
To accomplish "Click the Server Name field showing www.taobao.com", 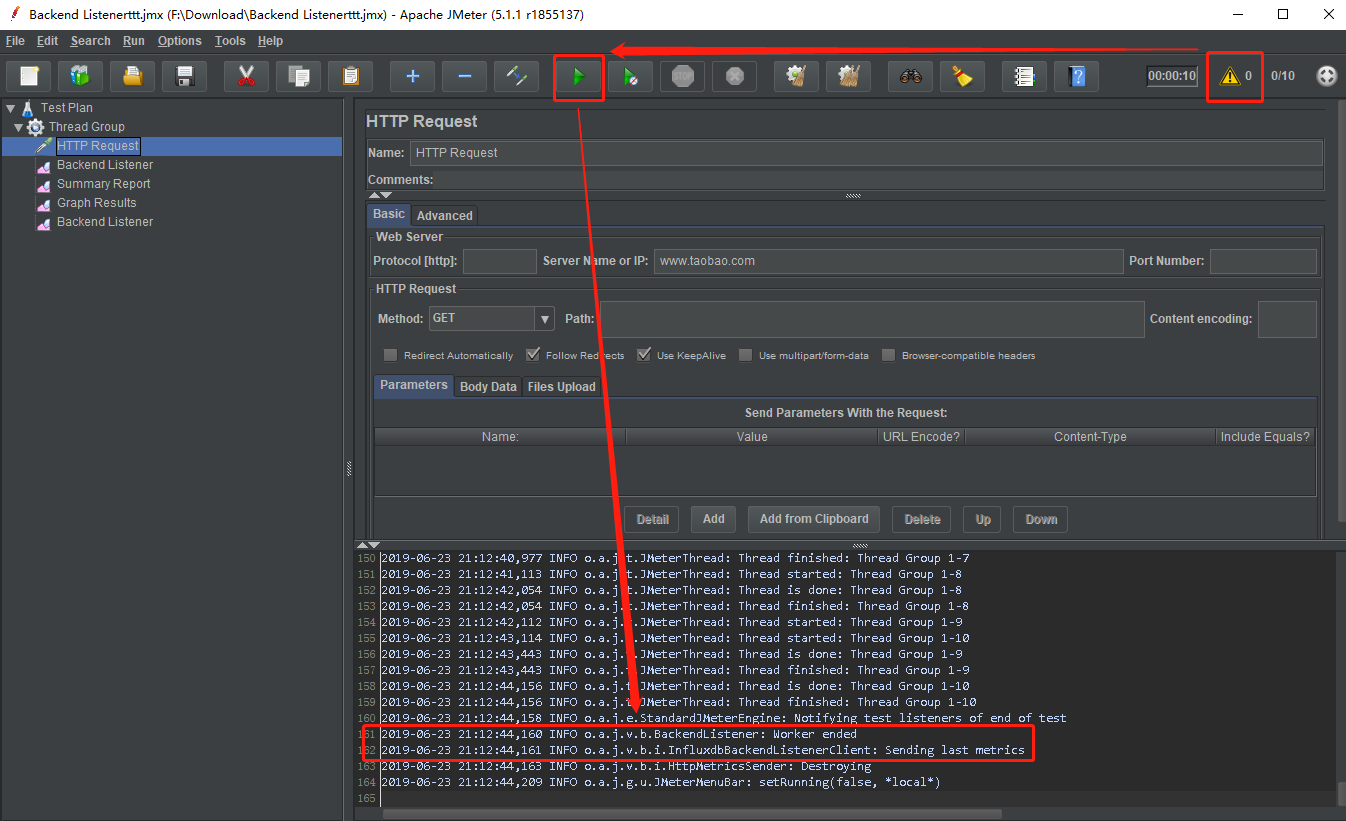I will tap(889, 261).
